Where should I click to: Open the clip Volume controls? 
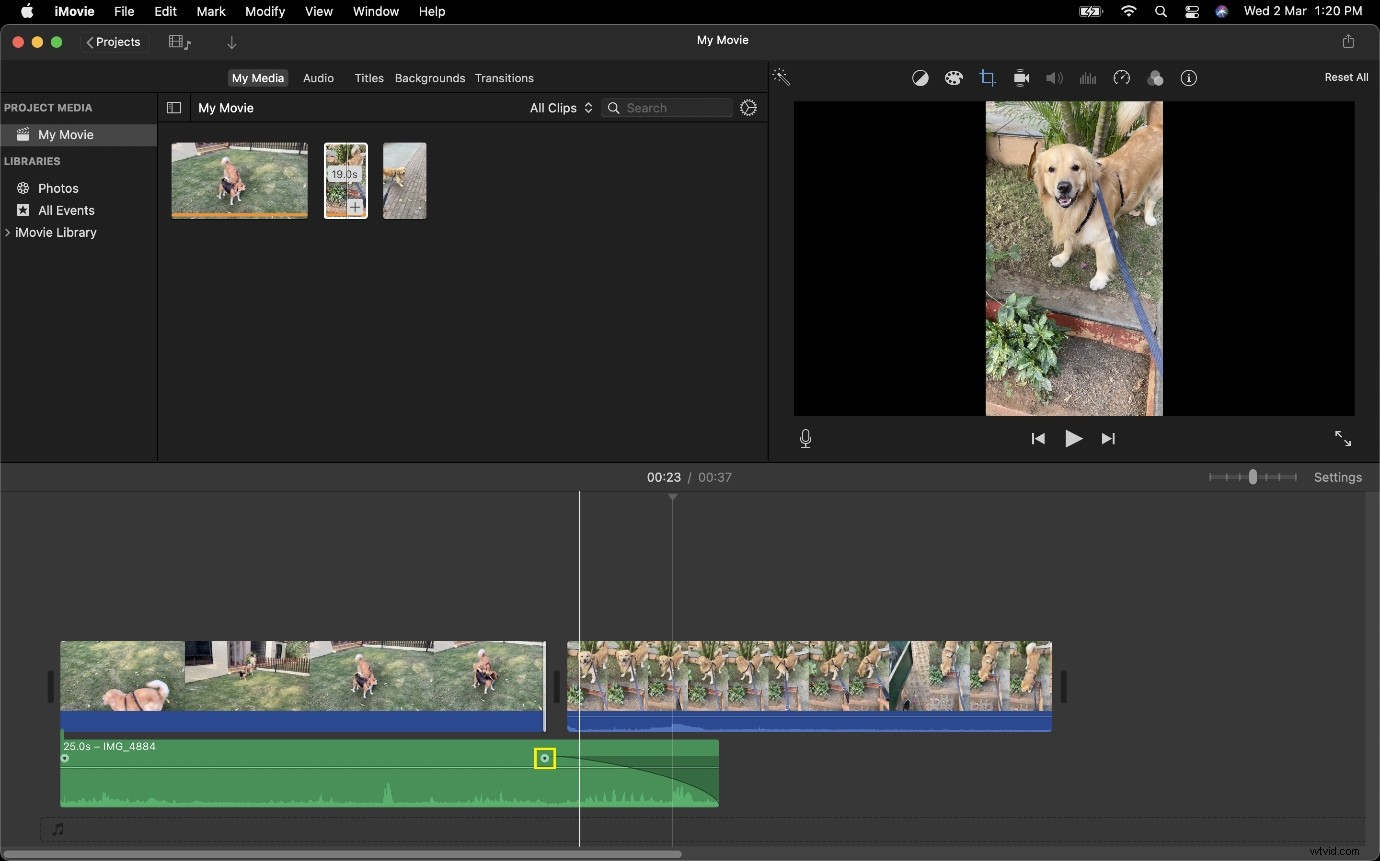[x=1054, y=78]
